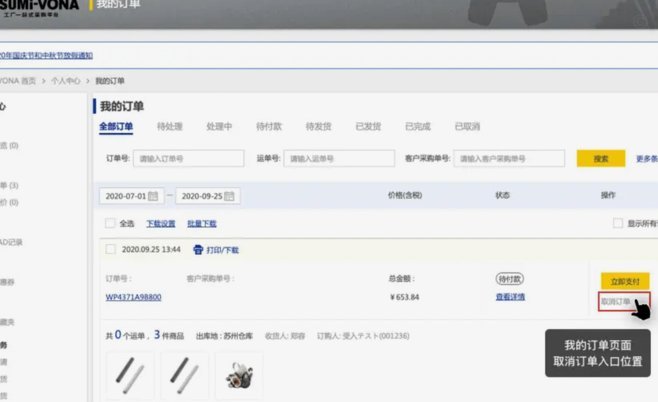Screen dimensions: 658x402
Task: Click the SUMI-VONA logo
Action: (x=39, y=8)
